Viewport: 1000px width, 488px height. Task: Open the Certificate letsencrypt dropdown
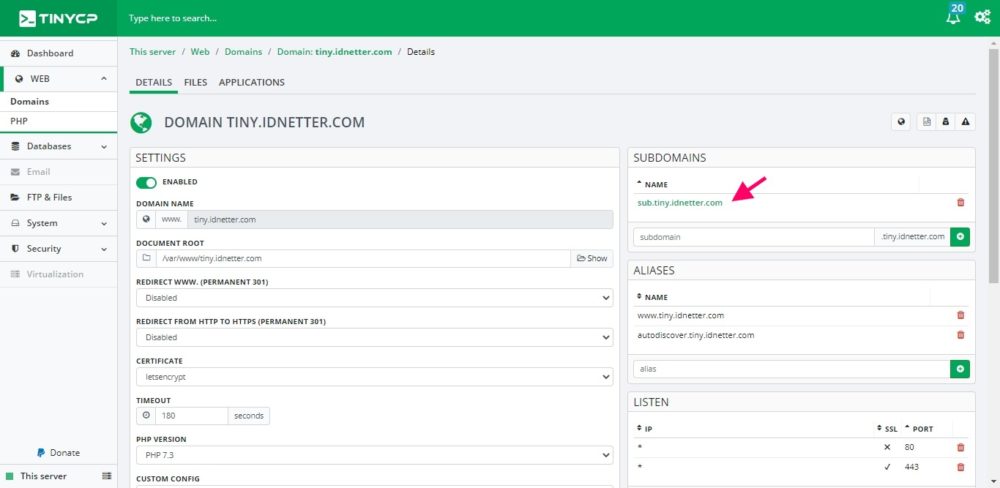tap(374, 377)
